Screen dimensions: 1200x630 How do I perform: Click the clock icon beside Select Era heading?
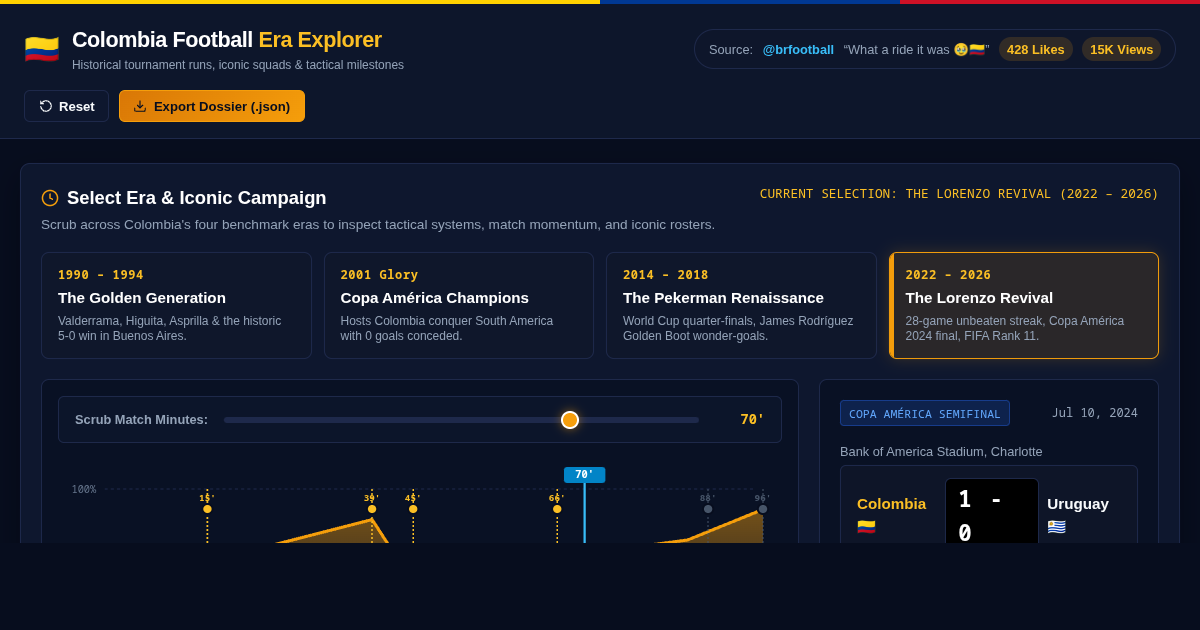point(50,198)
